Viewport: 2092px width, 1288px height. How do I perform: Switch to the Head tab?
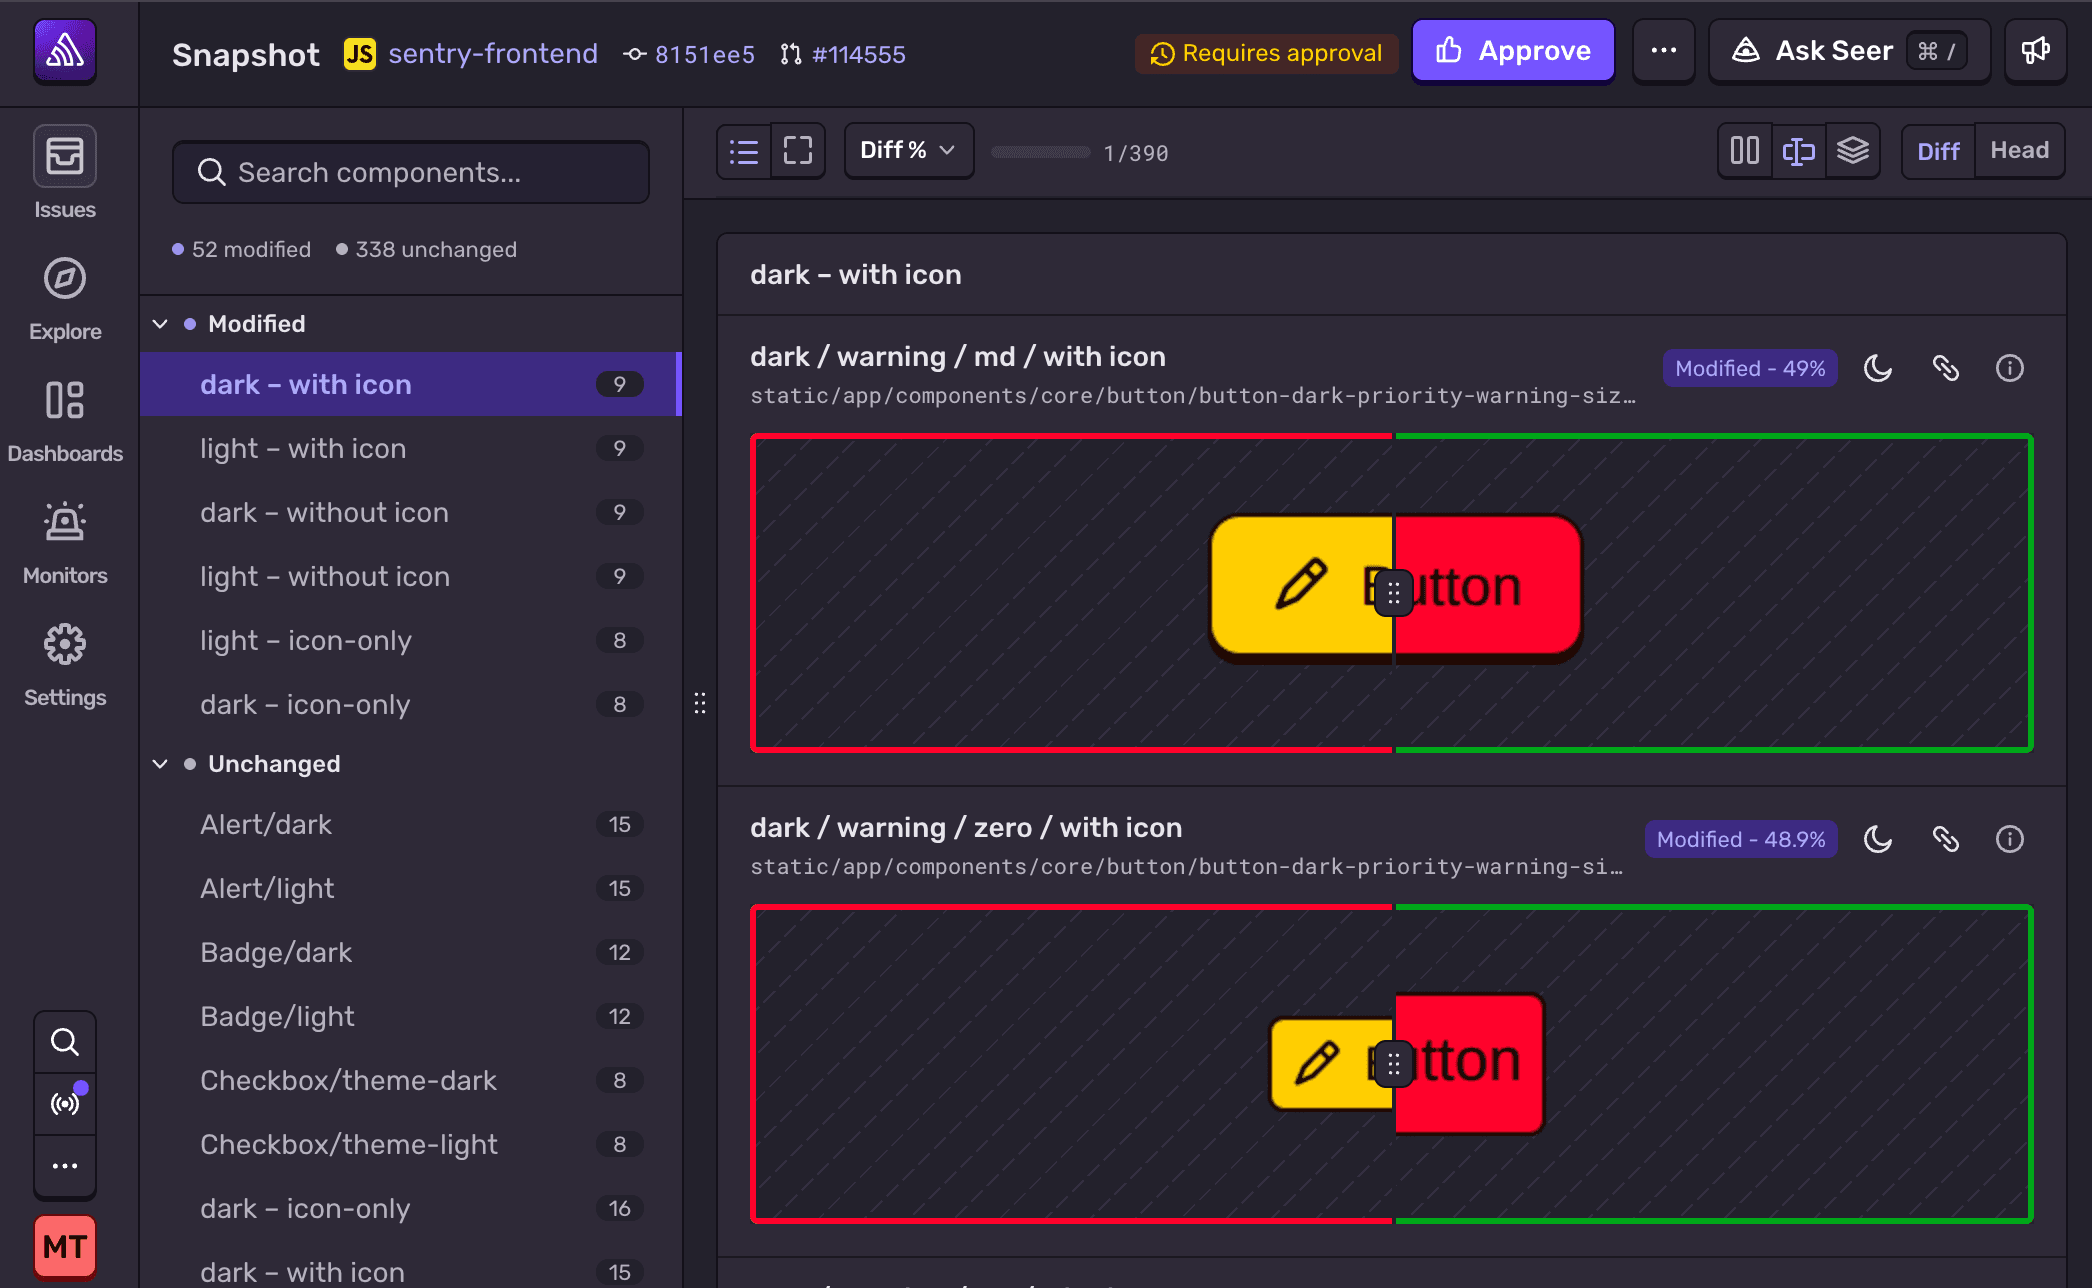2020,151
